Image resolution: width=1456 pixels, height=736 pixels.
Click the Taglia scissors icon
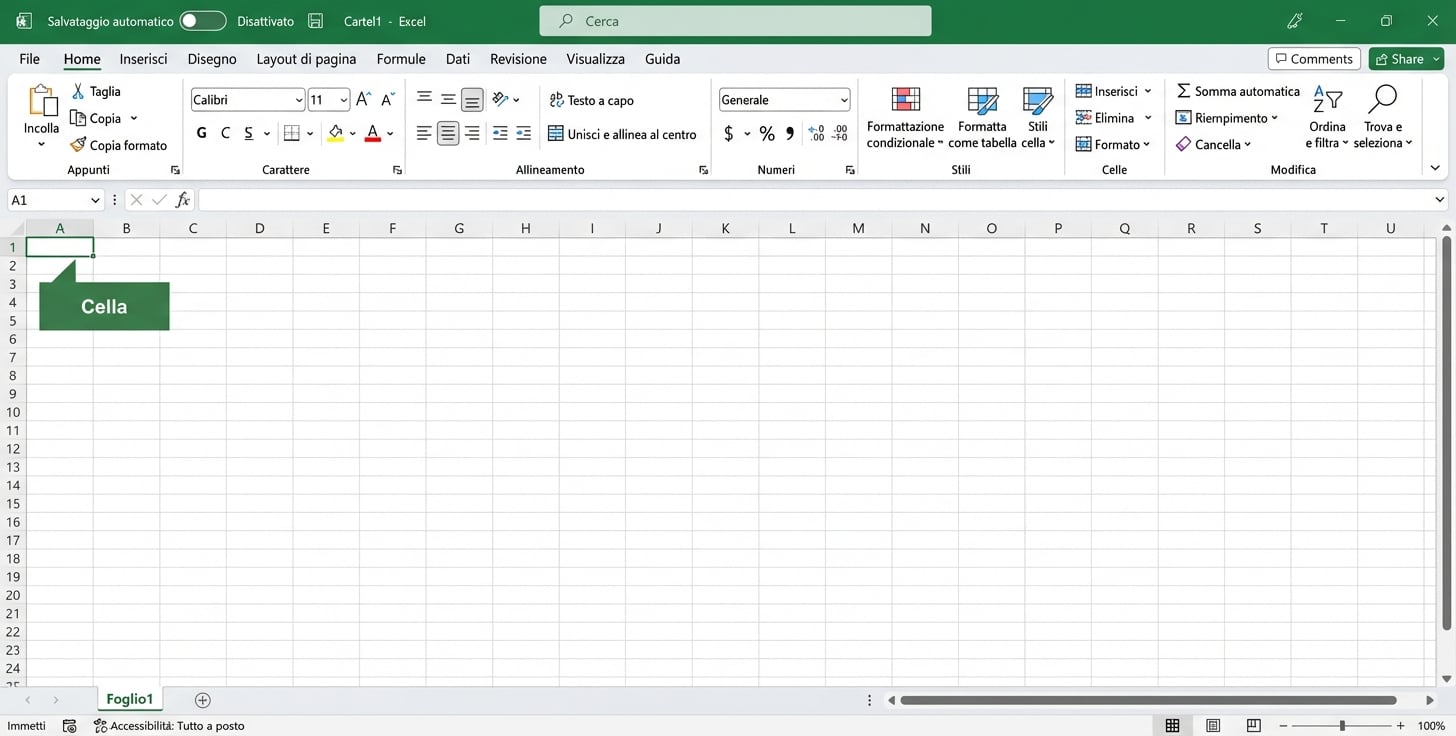click(x=78, y=91)
